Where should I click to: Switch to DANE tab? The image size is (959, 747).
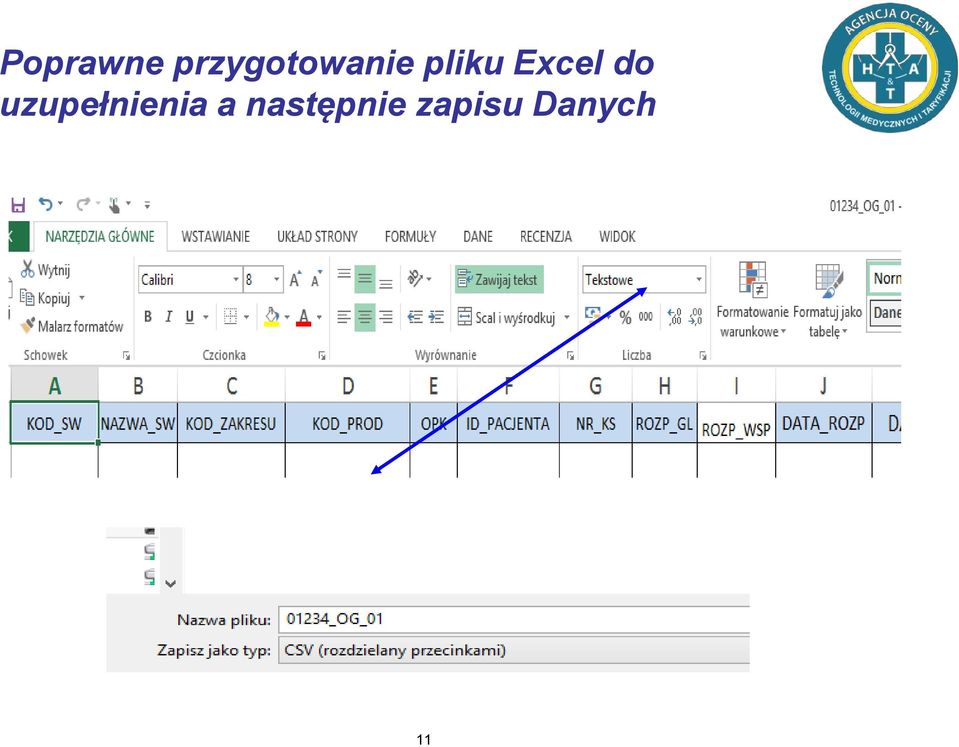[478, 236]
